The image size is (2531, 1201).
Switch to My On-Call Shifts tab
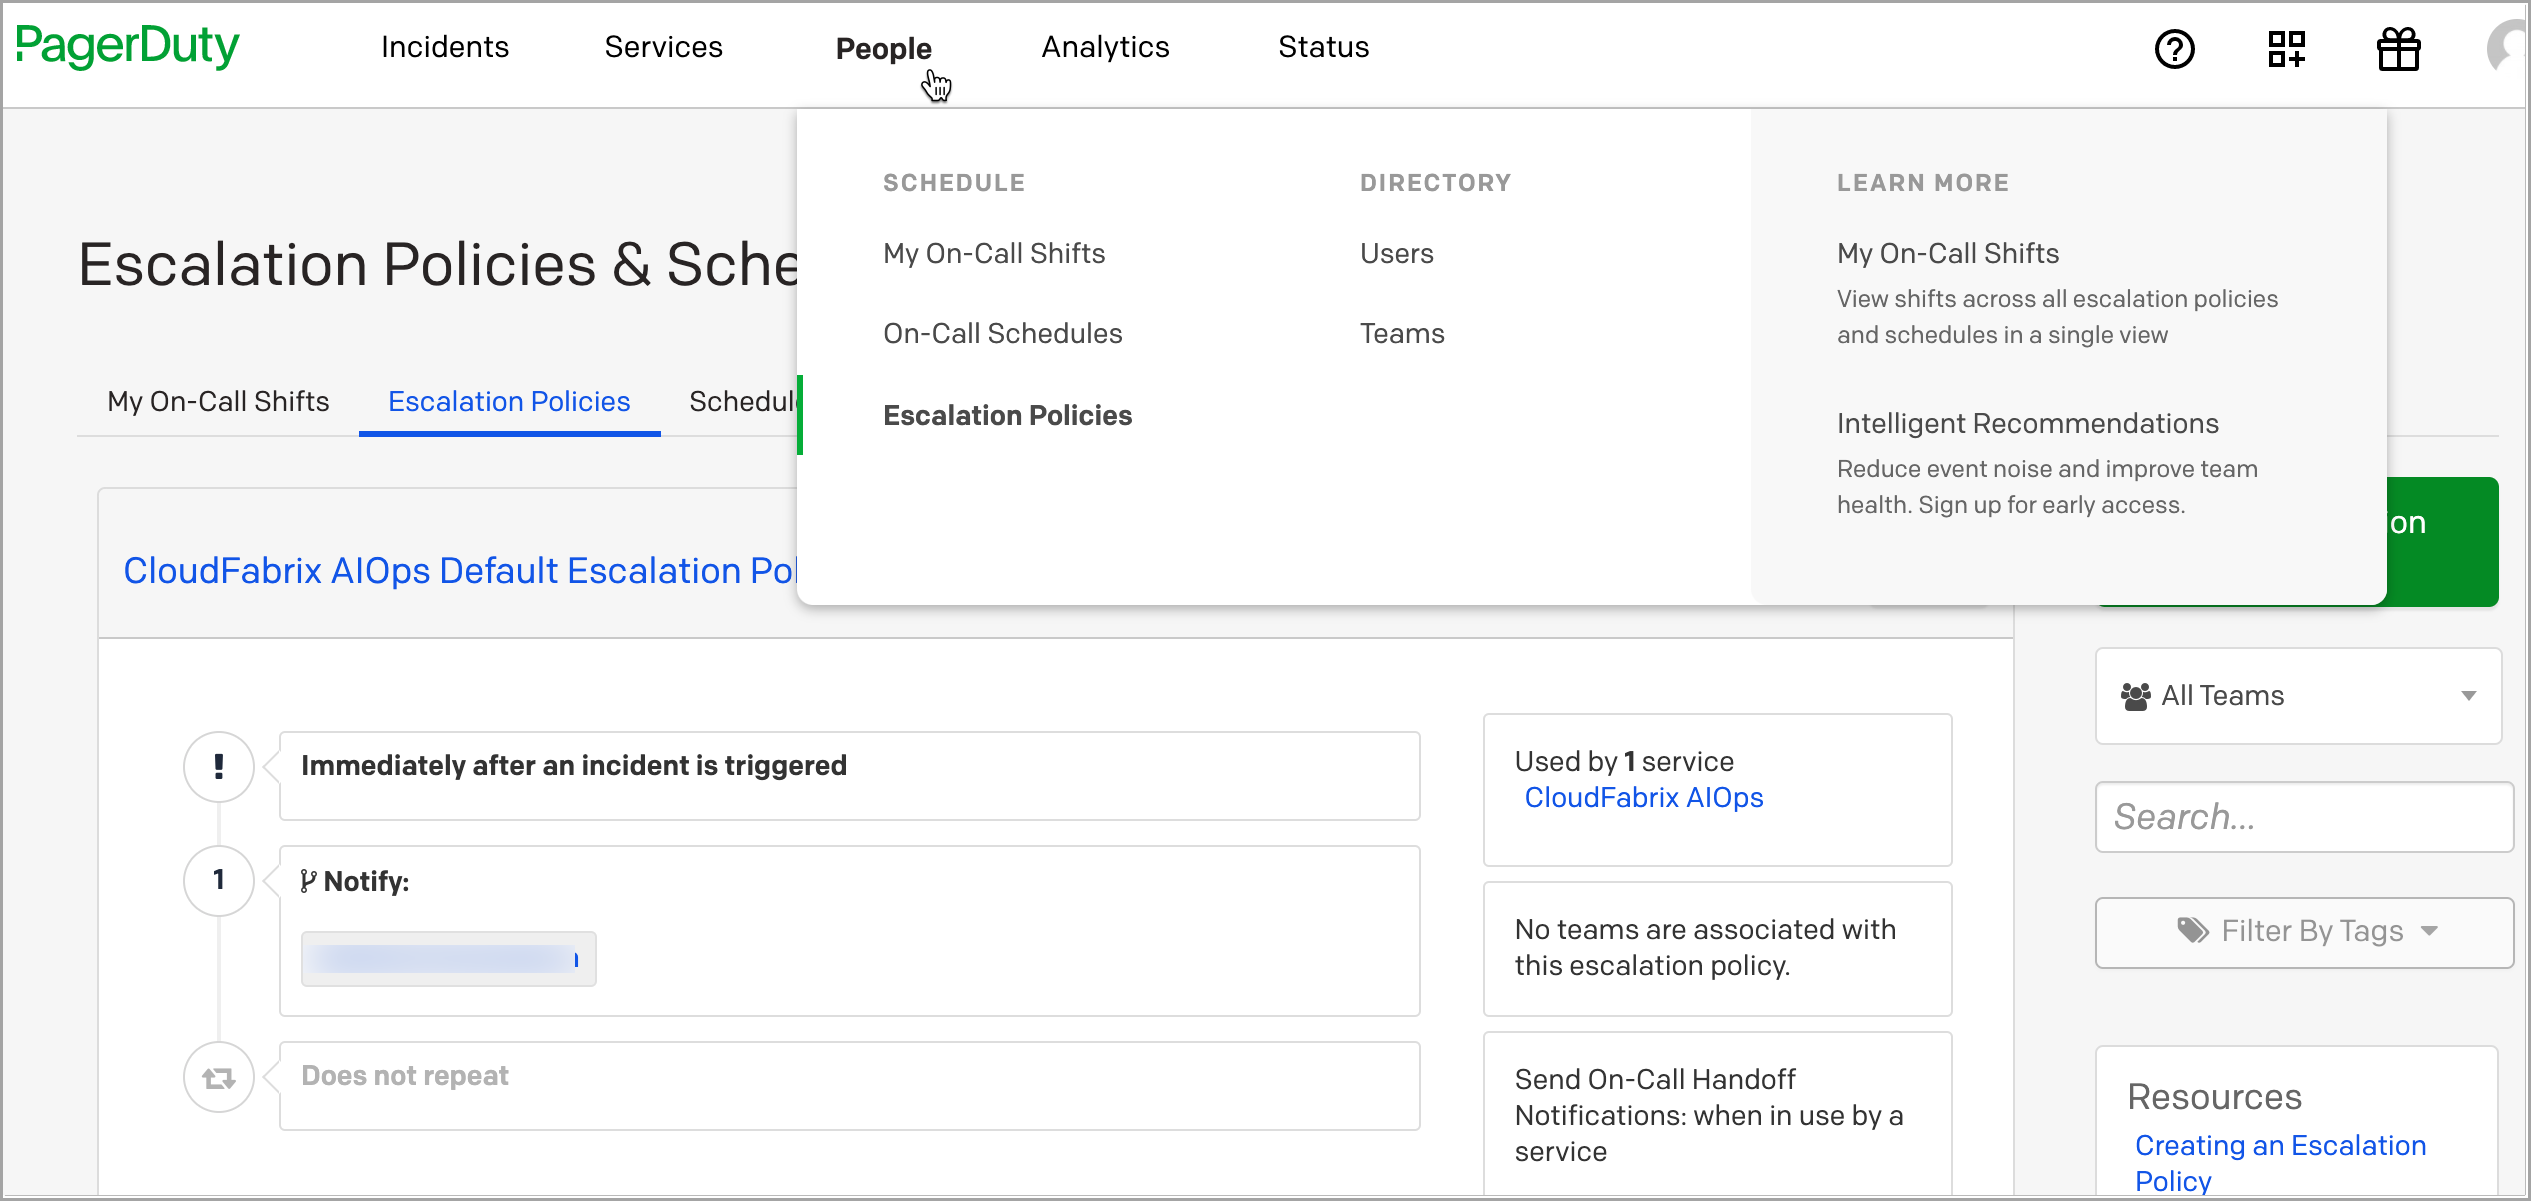tap(218, 401)
